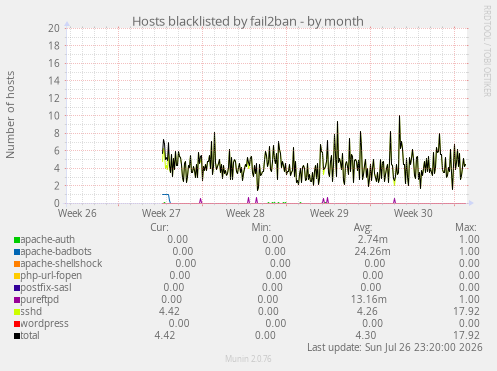
Task: Click the green apache-auth legend swatch
Action: (x=17, y=240)
